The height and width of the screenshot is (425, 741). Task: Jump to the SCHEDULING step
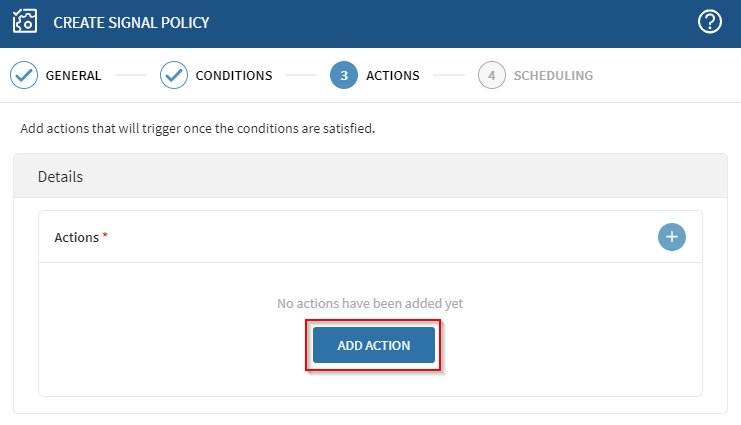point(553,75)
